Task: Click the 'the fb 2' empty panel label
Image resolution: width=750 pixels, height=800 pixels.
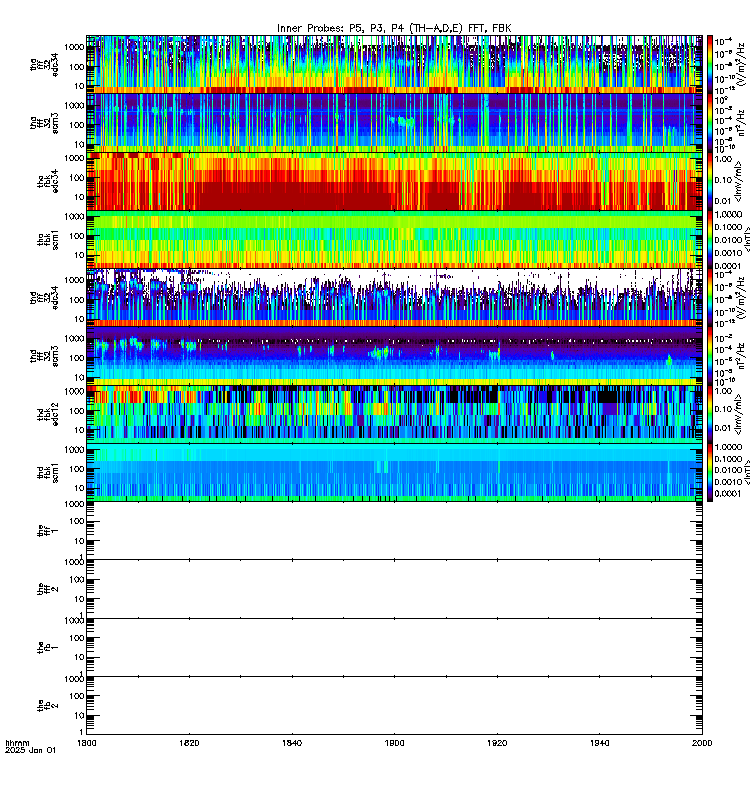Action: point(48,706)
